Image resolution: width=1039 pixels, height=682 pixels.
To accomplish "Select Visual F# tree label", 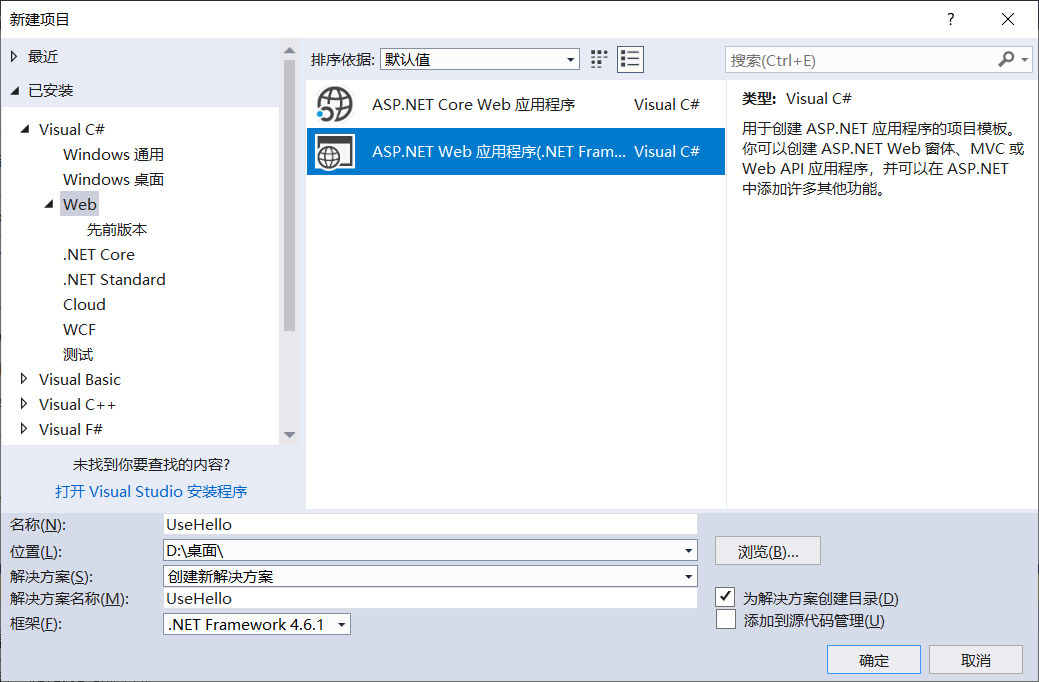I will [71, 429].
